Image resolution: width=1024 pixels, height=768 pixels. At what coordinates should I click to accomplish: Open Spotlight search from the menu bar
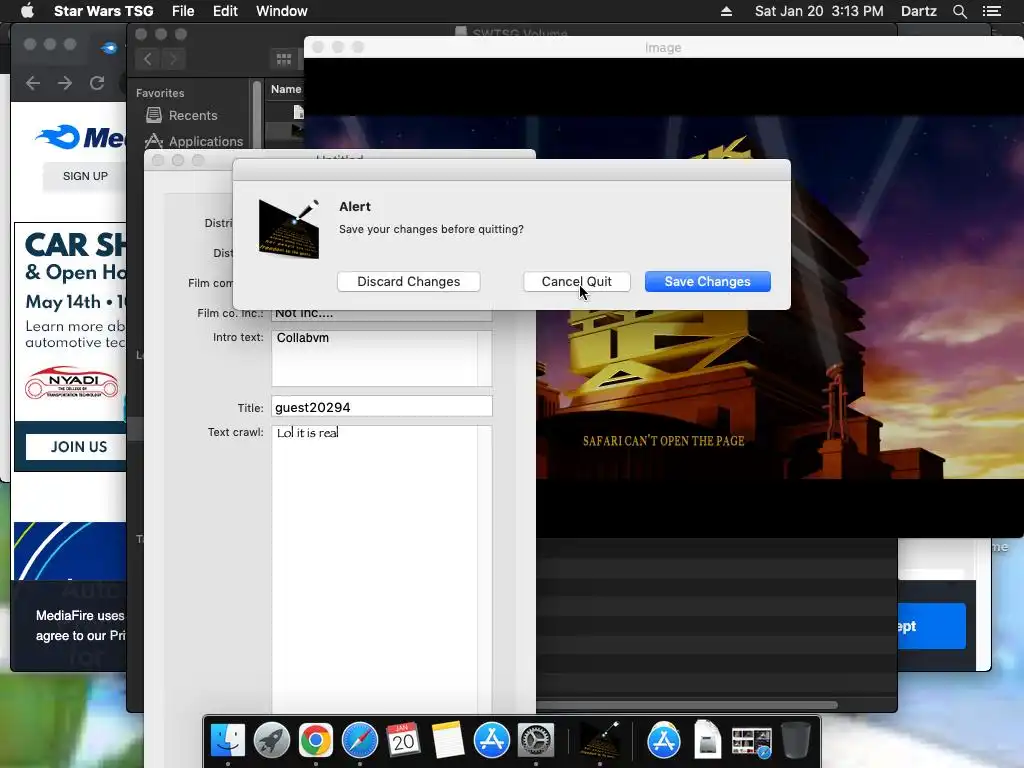point(959,11)
